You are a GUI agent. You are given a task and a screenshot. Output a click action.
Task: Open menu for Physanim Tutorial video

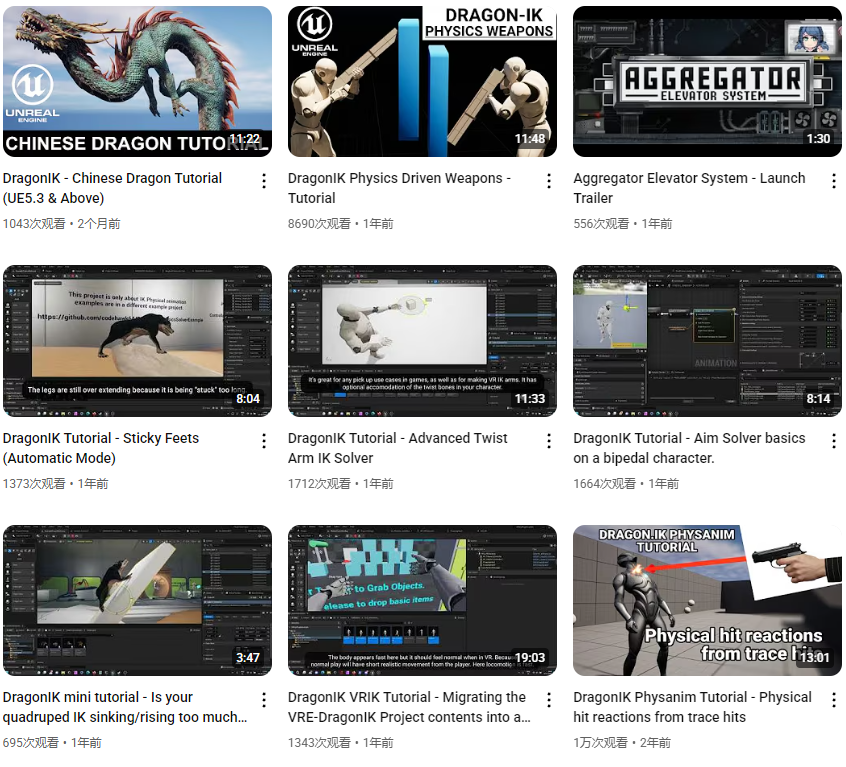(834, 700)
